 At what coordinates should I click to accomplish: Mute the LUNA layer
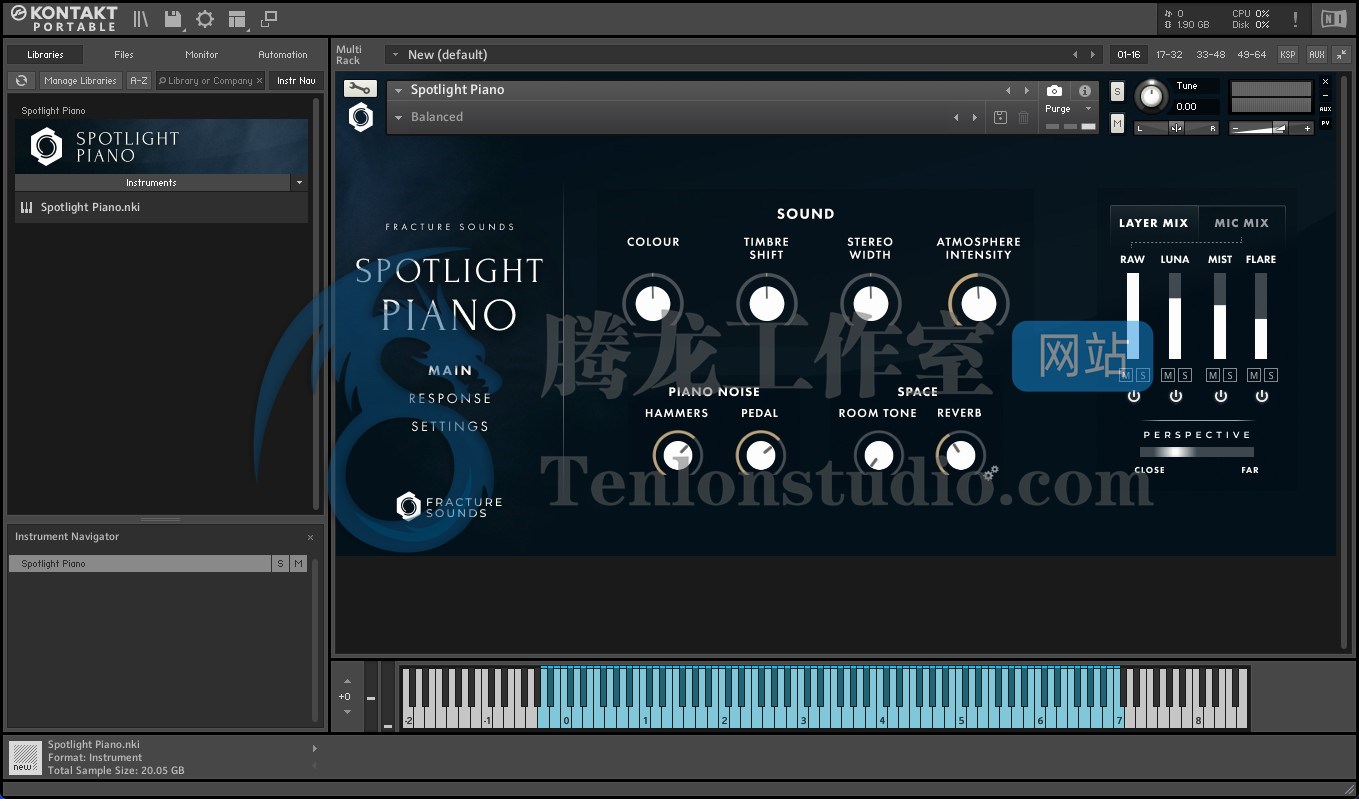1168,375
